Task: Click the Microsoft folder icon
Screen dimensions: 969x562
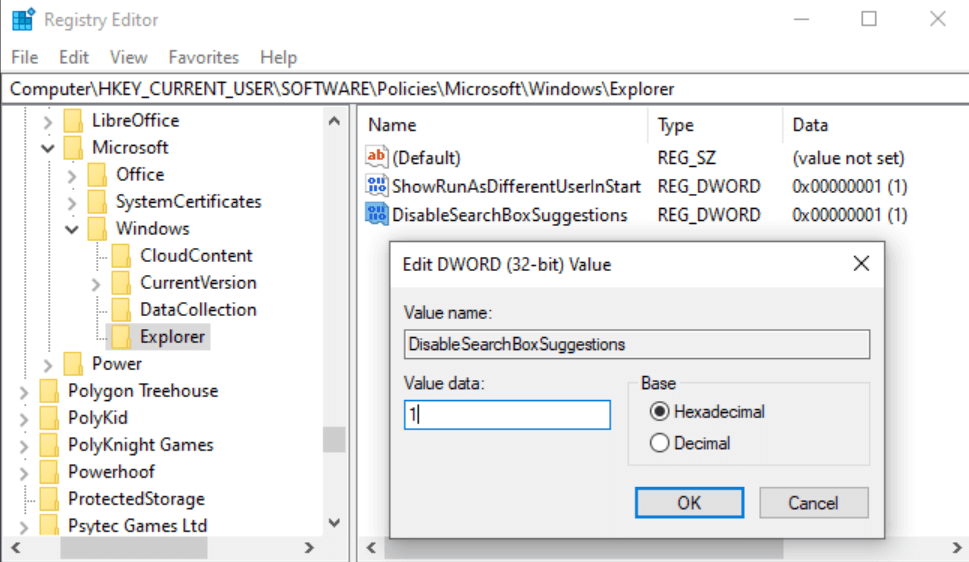Action: (73, 148)
